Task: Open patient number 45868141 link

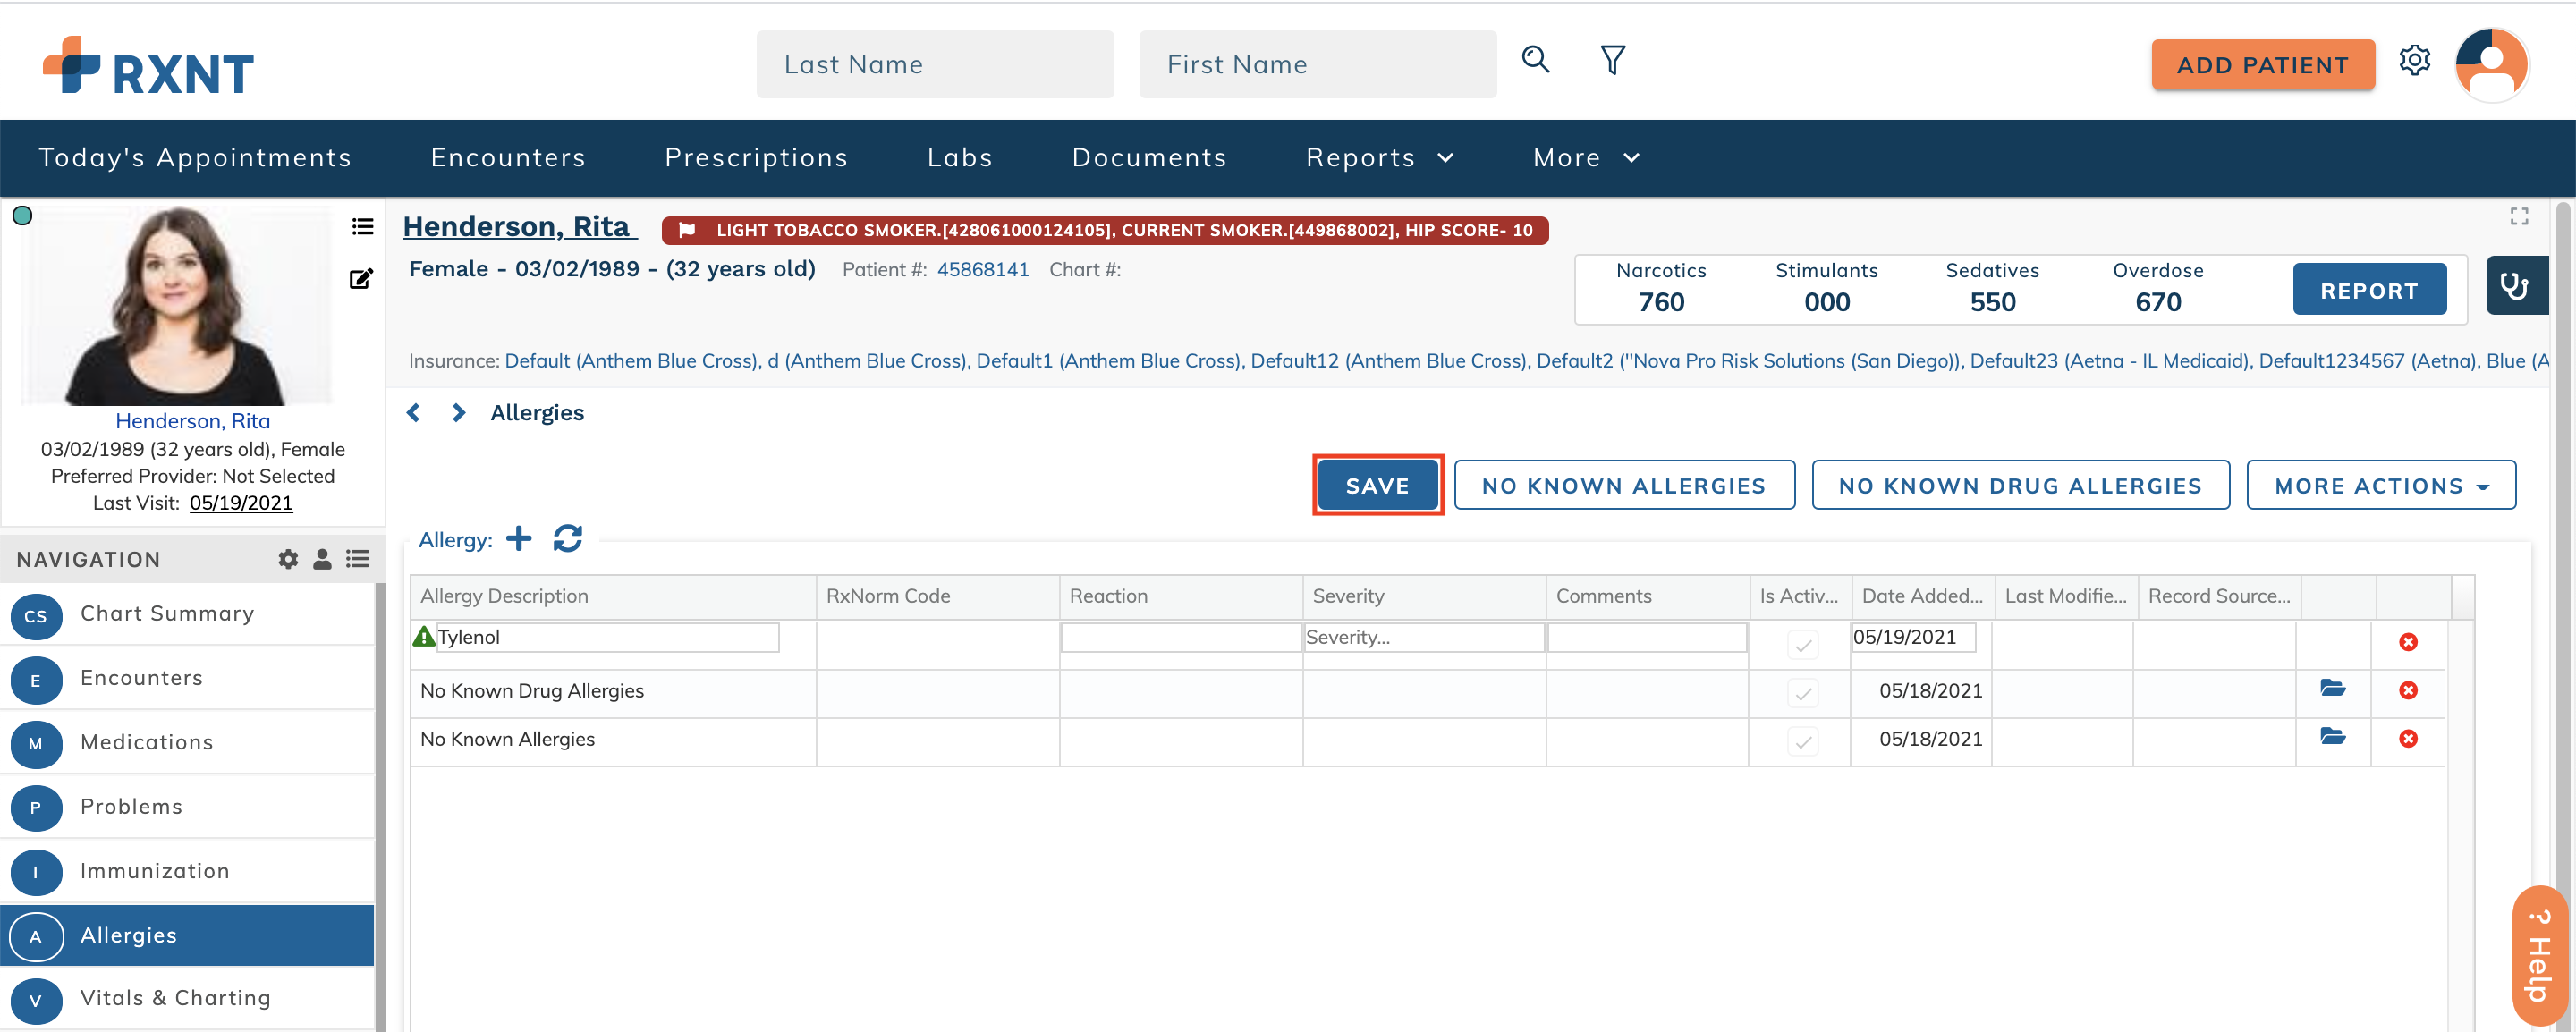Action: coord(982,270)
